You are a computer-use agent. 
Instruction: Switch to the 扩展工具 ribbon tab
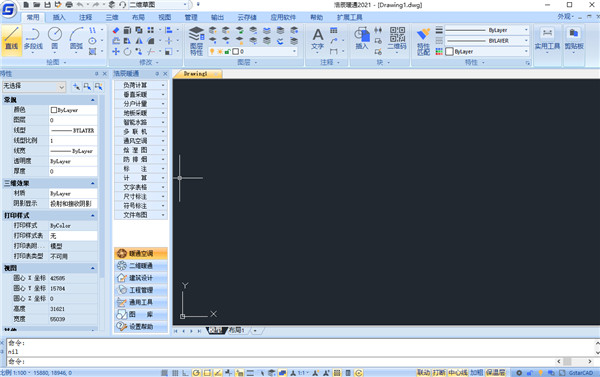coord(349,17)
